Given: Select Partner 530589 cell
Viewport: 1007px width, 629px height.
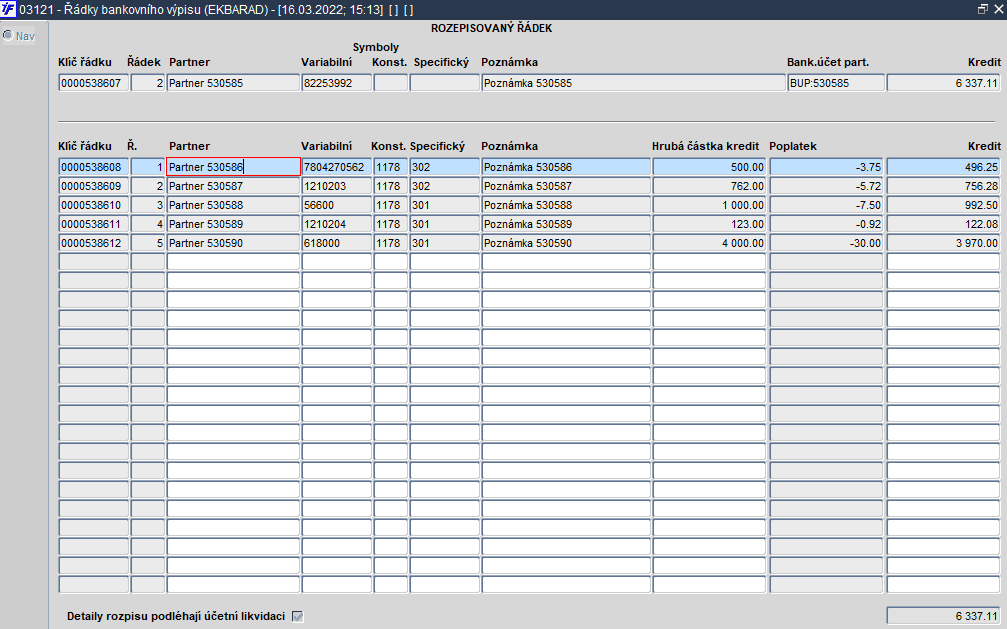Looking at the screenshot, I should click(233, 224).
